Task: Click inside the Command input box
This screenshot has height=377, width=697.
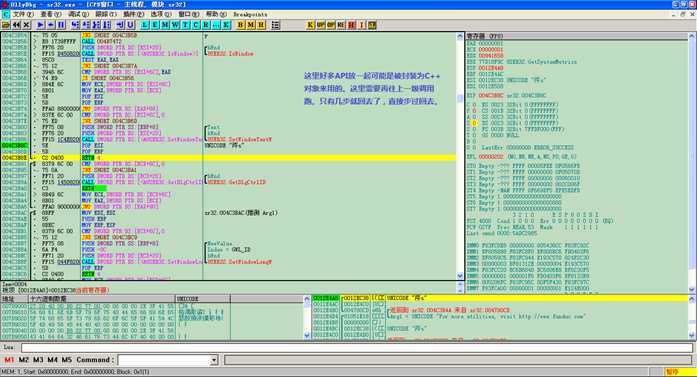Action: [164, 360]
